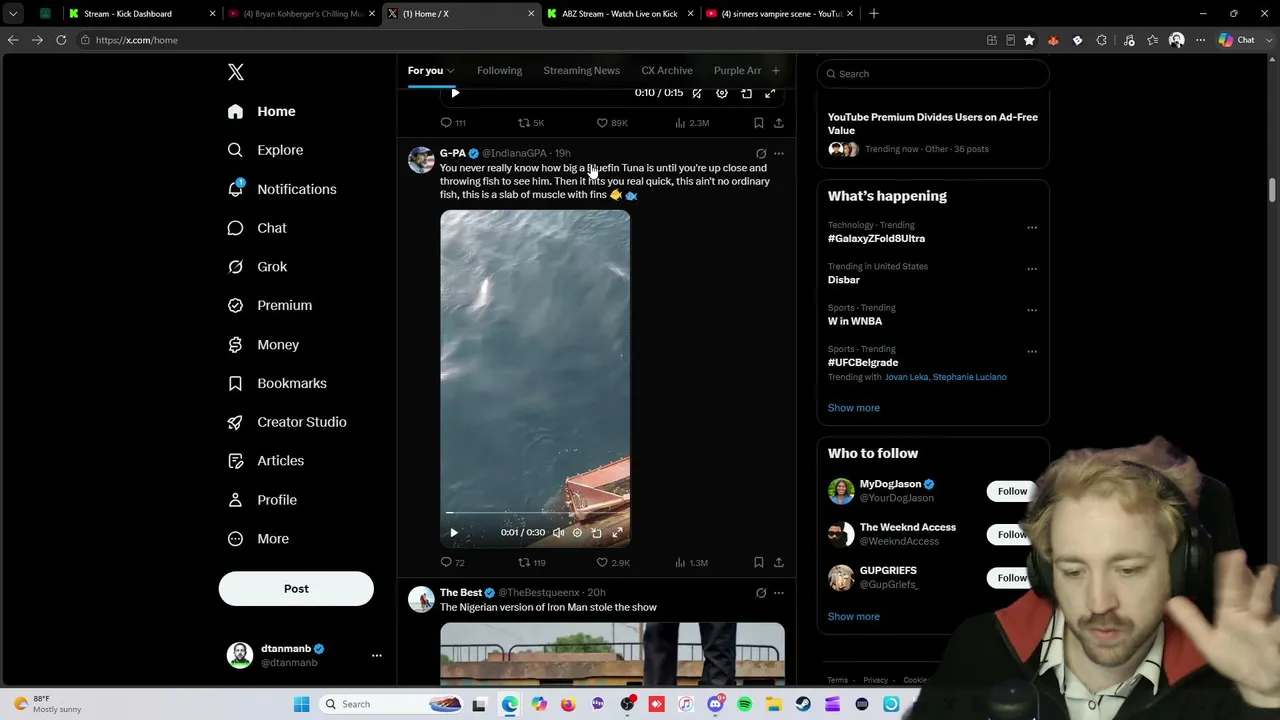Switch to the Stream - Kick Dashboard browser tab
The height and width of the screenshot is (720, 1280).
tap(142, 14)
